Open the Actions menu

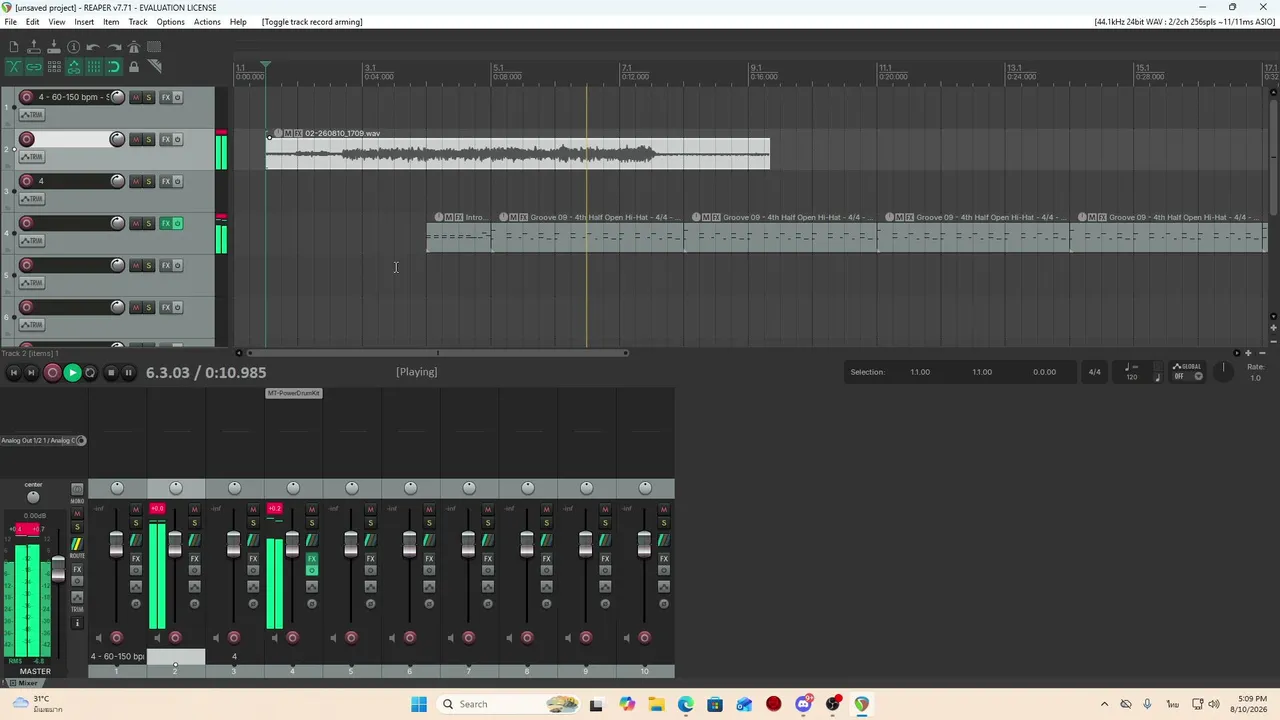(x=207, y=22)
